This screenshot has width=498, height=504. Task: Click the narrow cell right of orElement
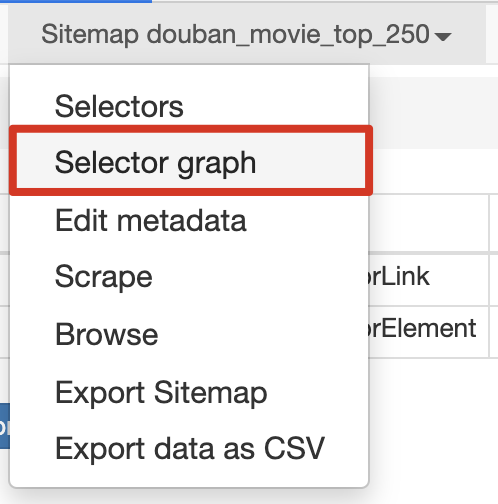[x=494, y=332]
